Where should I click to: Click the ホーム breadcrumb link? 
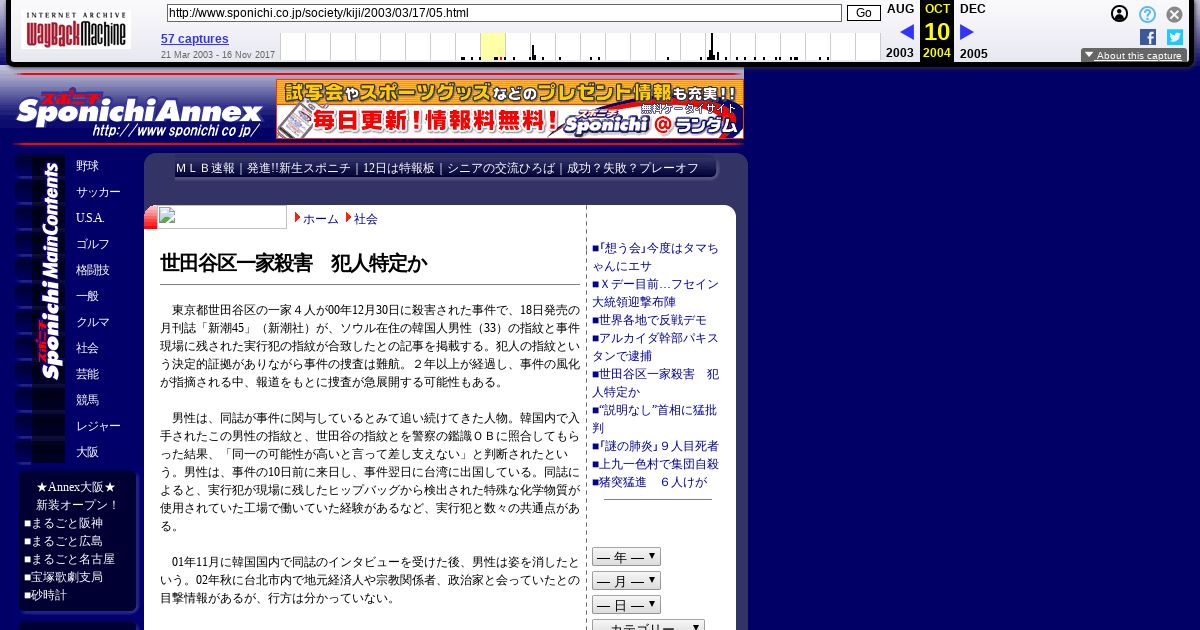321,218
